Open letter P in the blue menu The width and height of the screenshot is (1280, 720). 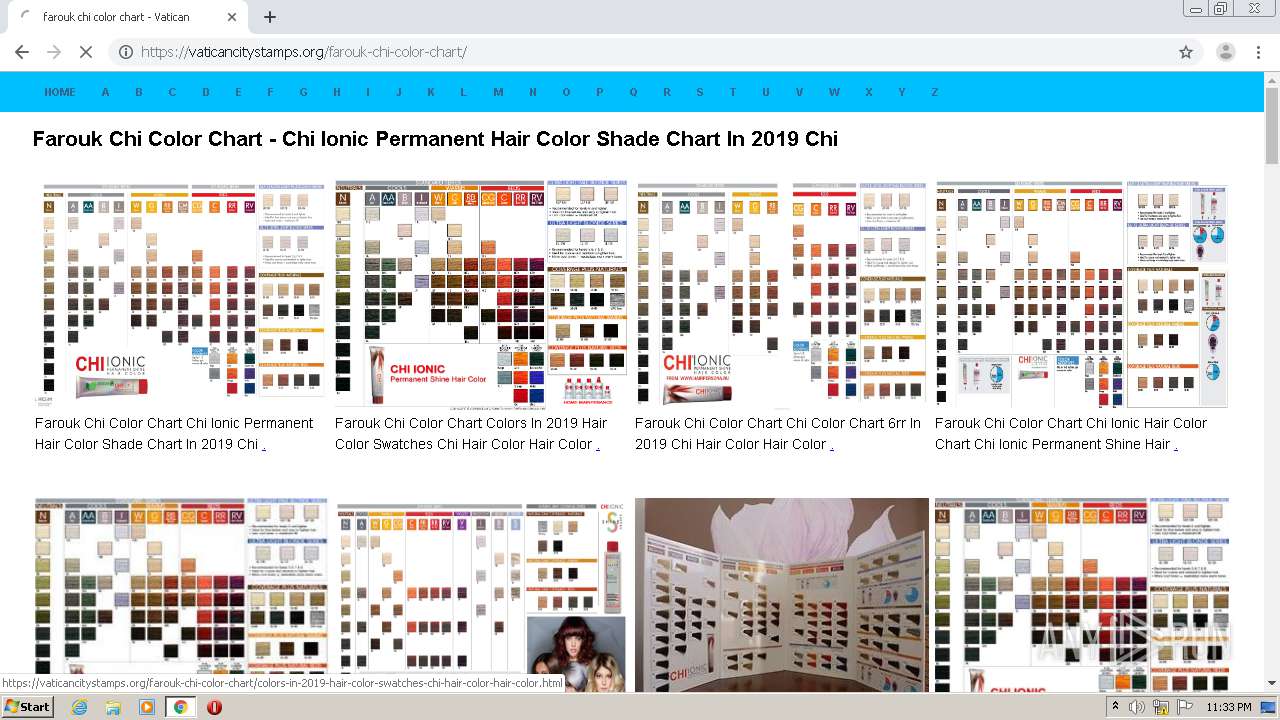tap(600, 92)
